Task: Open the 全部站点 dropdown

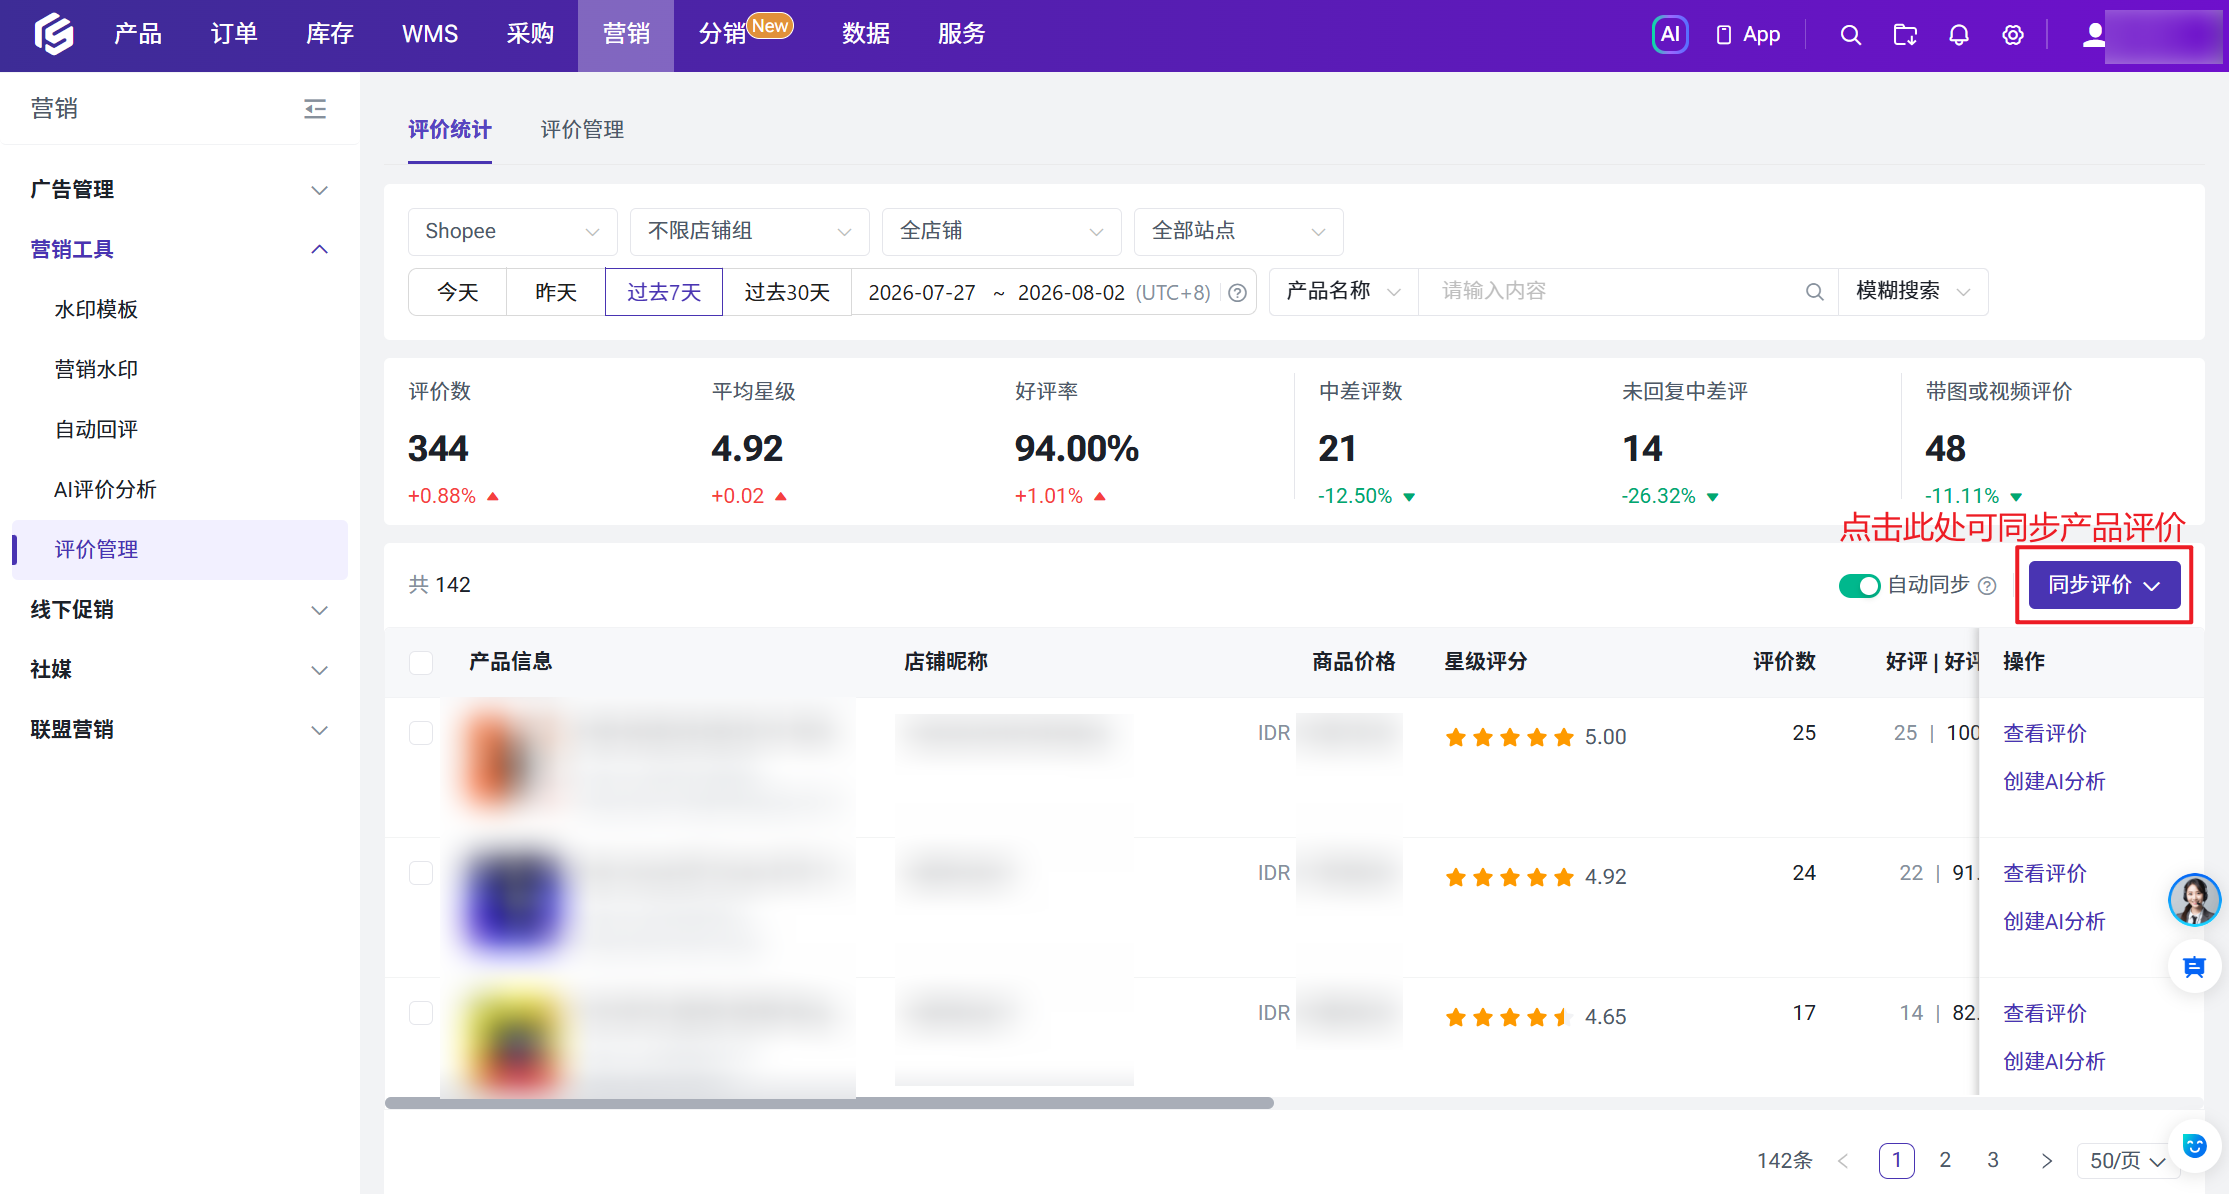Action: point(1239,232)
